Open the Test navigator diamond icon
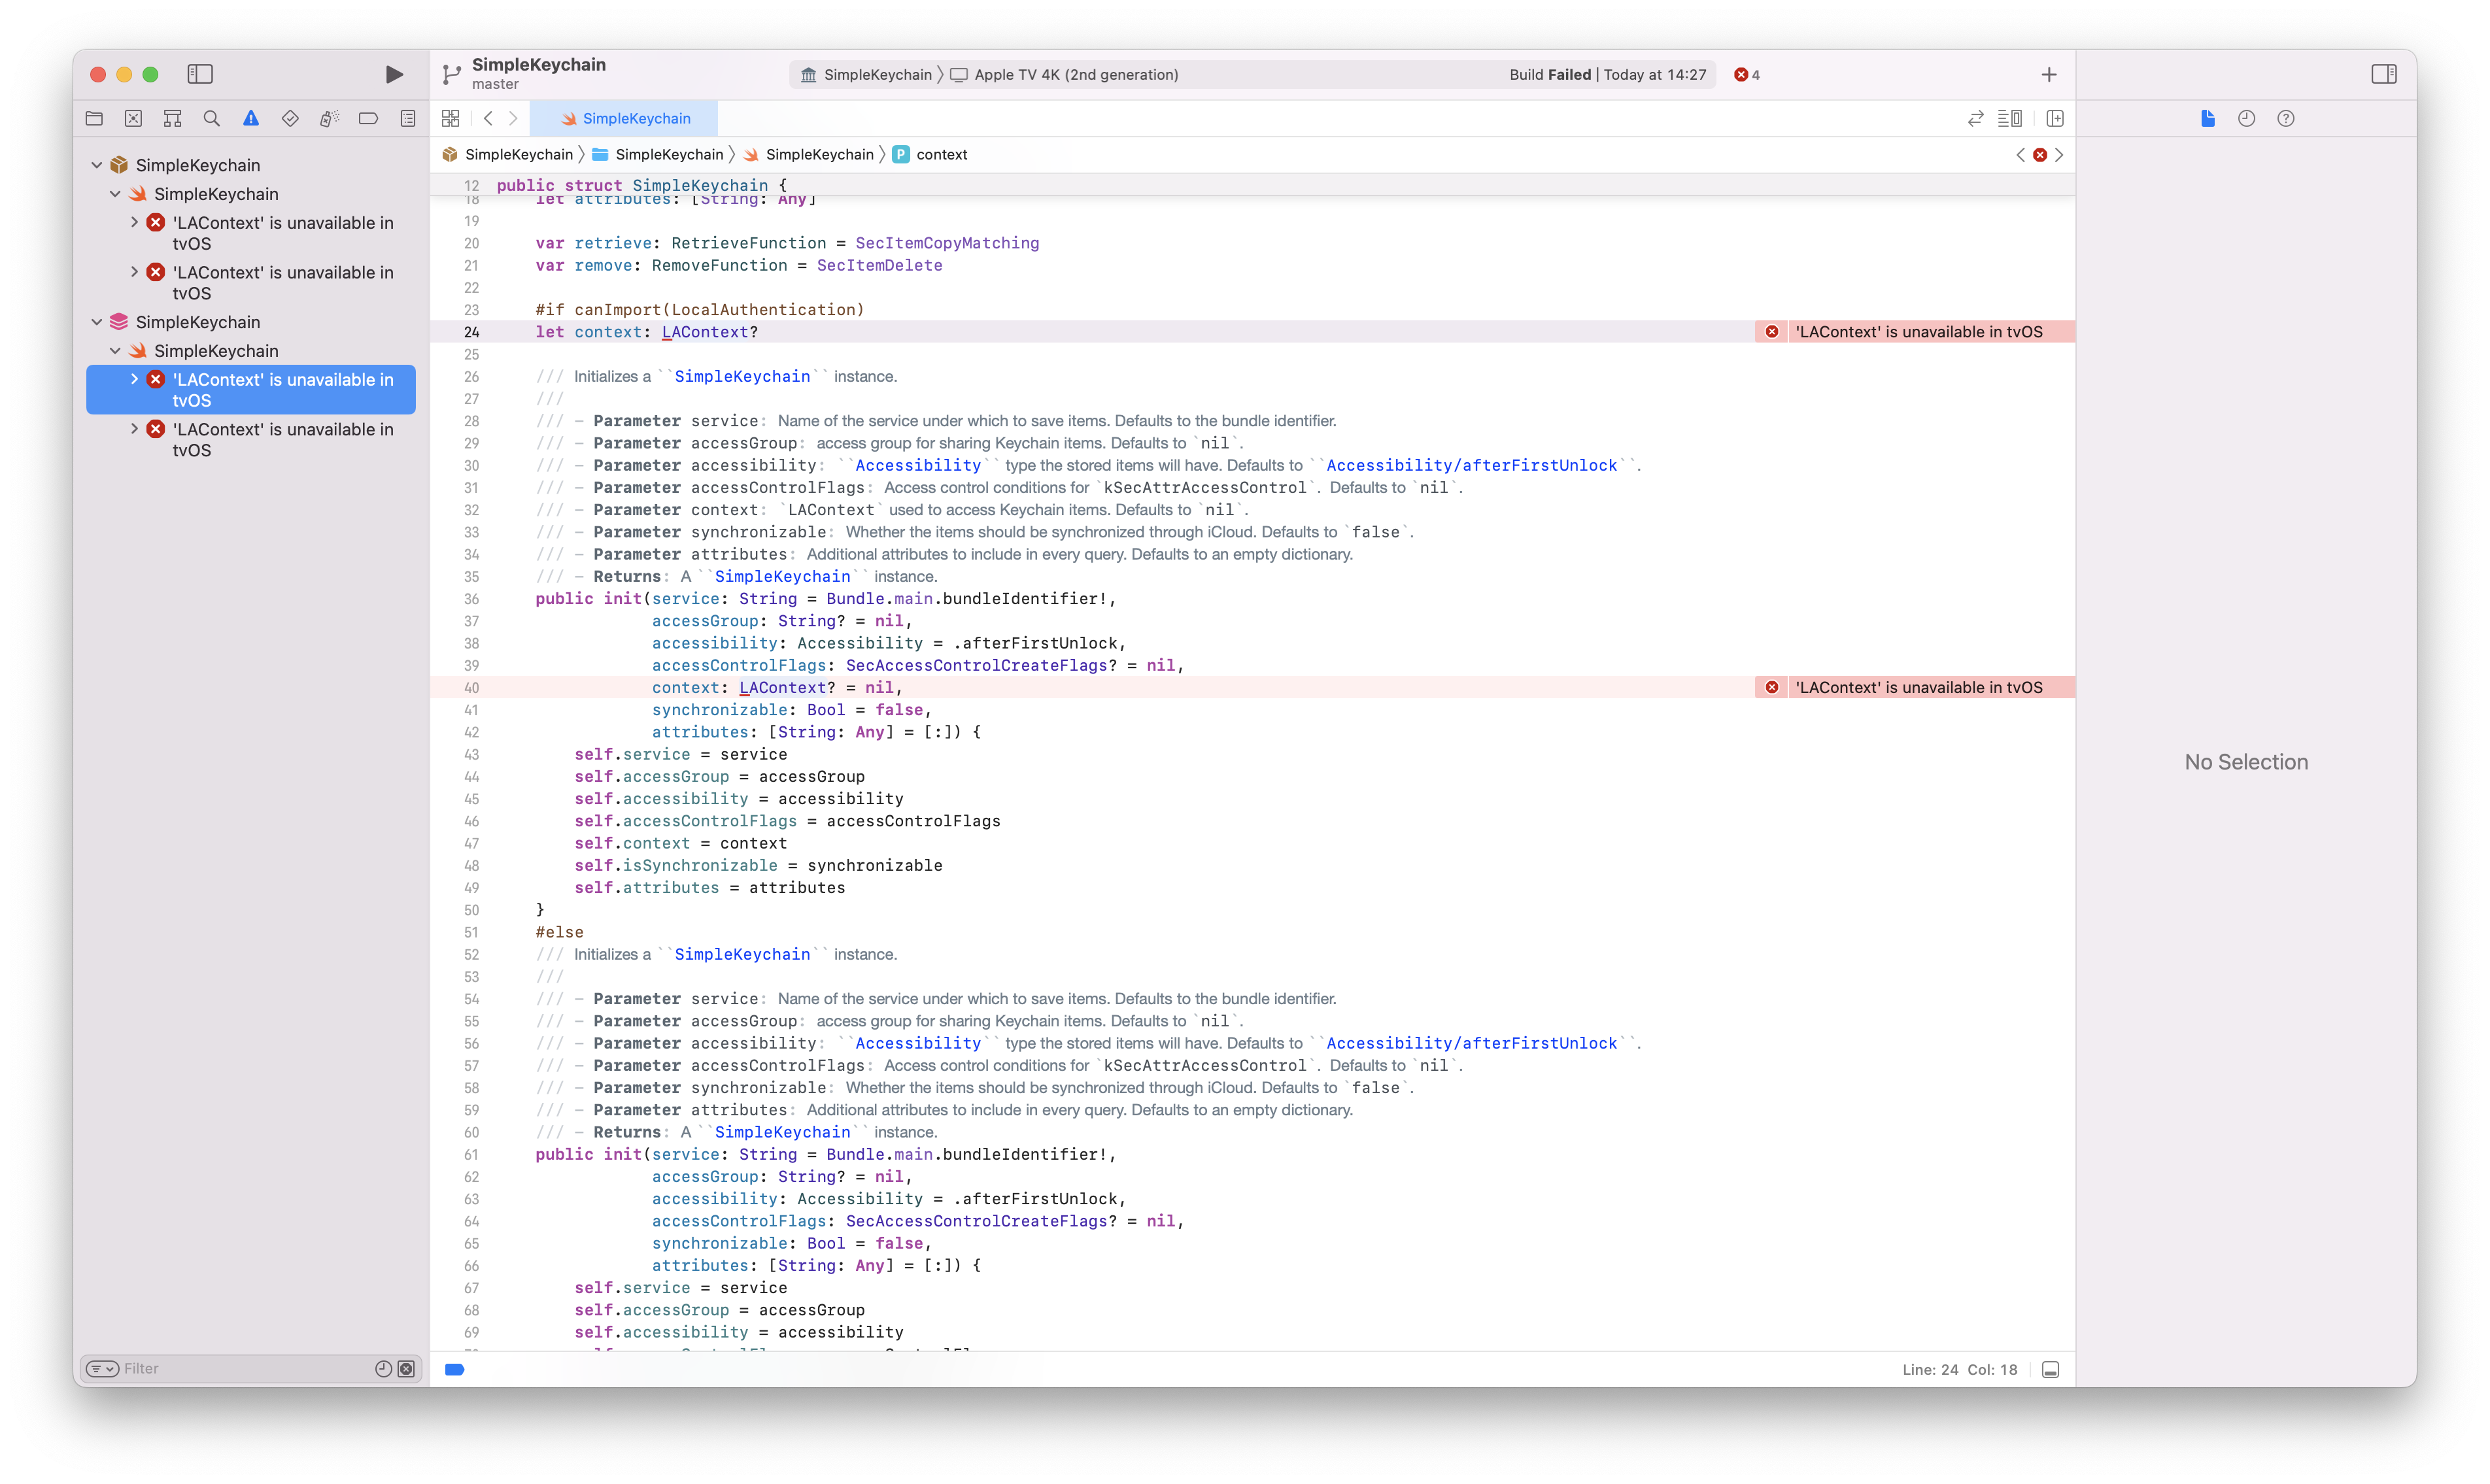This screenshot has height=1484, width=2490. [290, 118]
